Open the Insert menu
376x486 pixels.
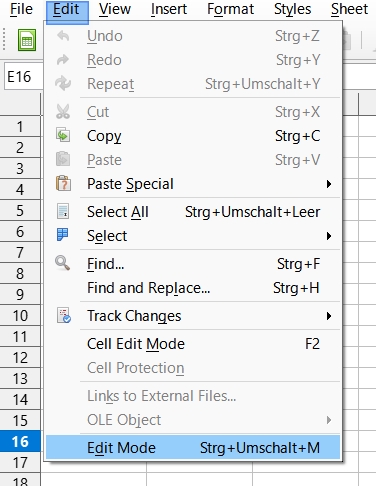click(169, 9)
